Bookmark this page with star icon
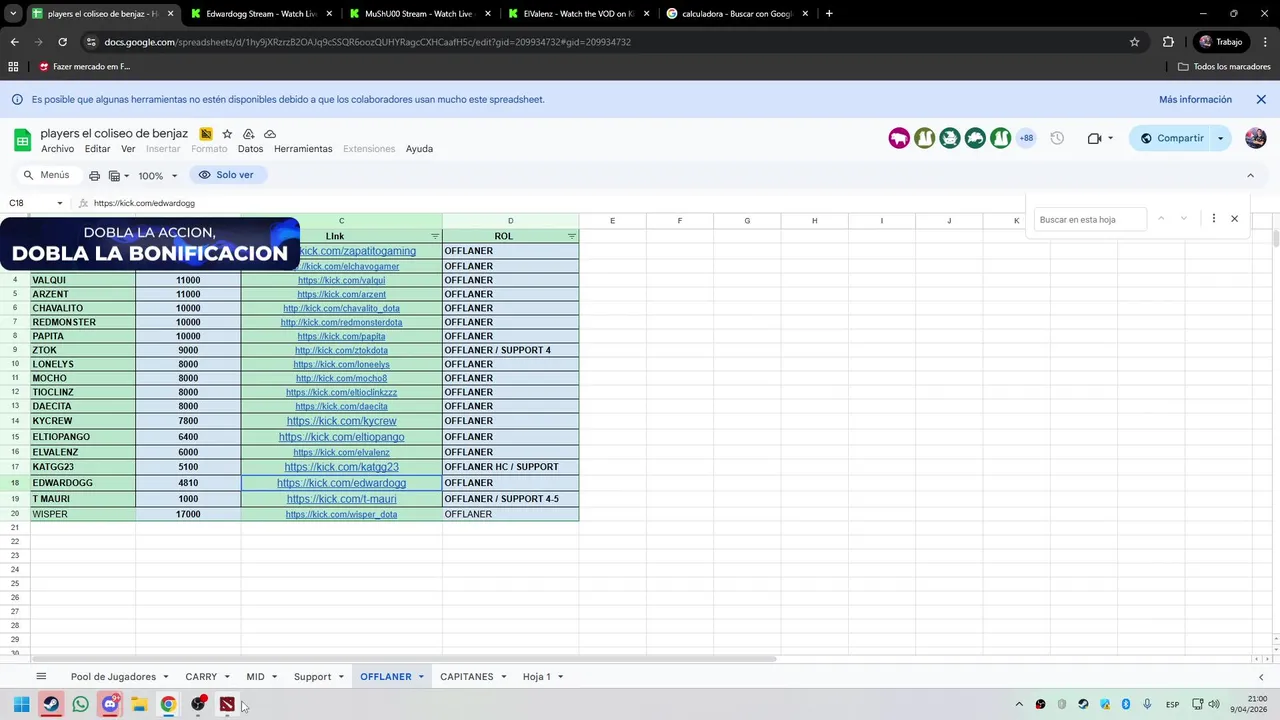The width and height of the screenshot is (1280, 720). [1134, 42]
